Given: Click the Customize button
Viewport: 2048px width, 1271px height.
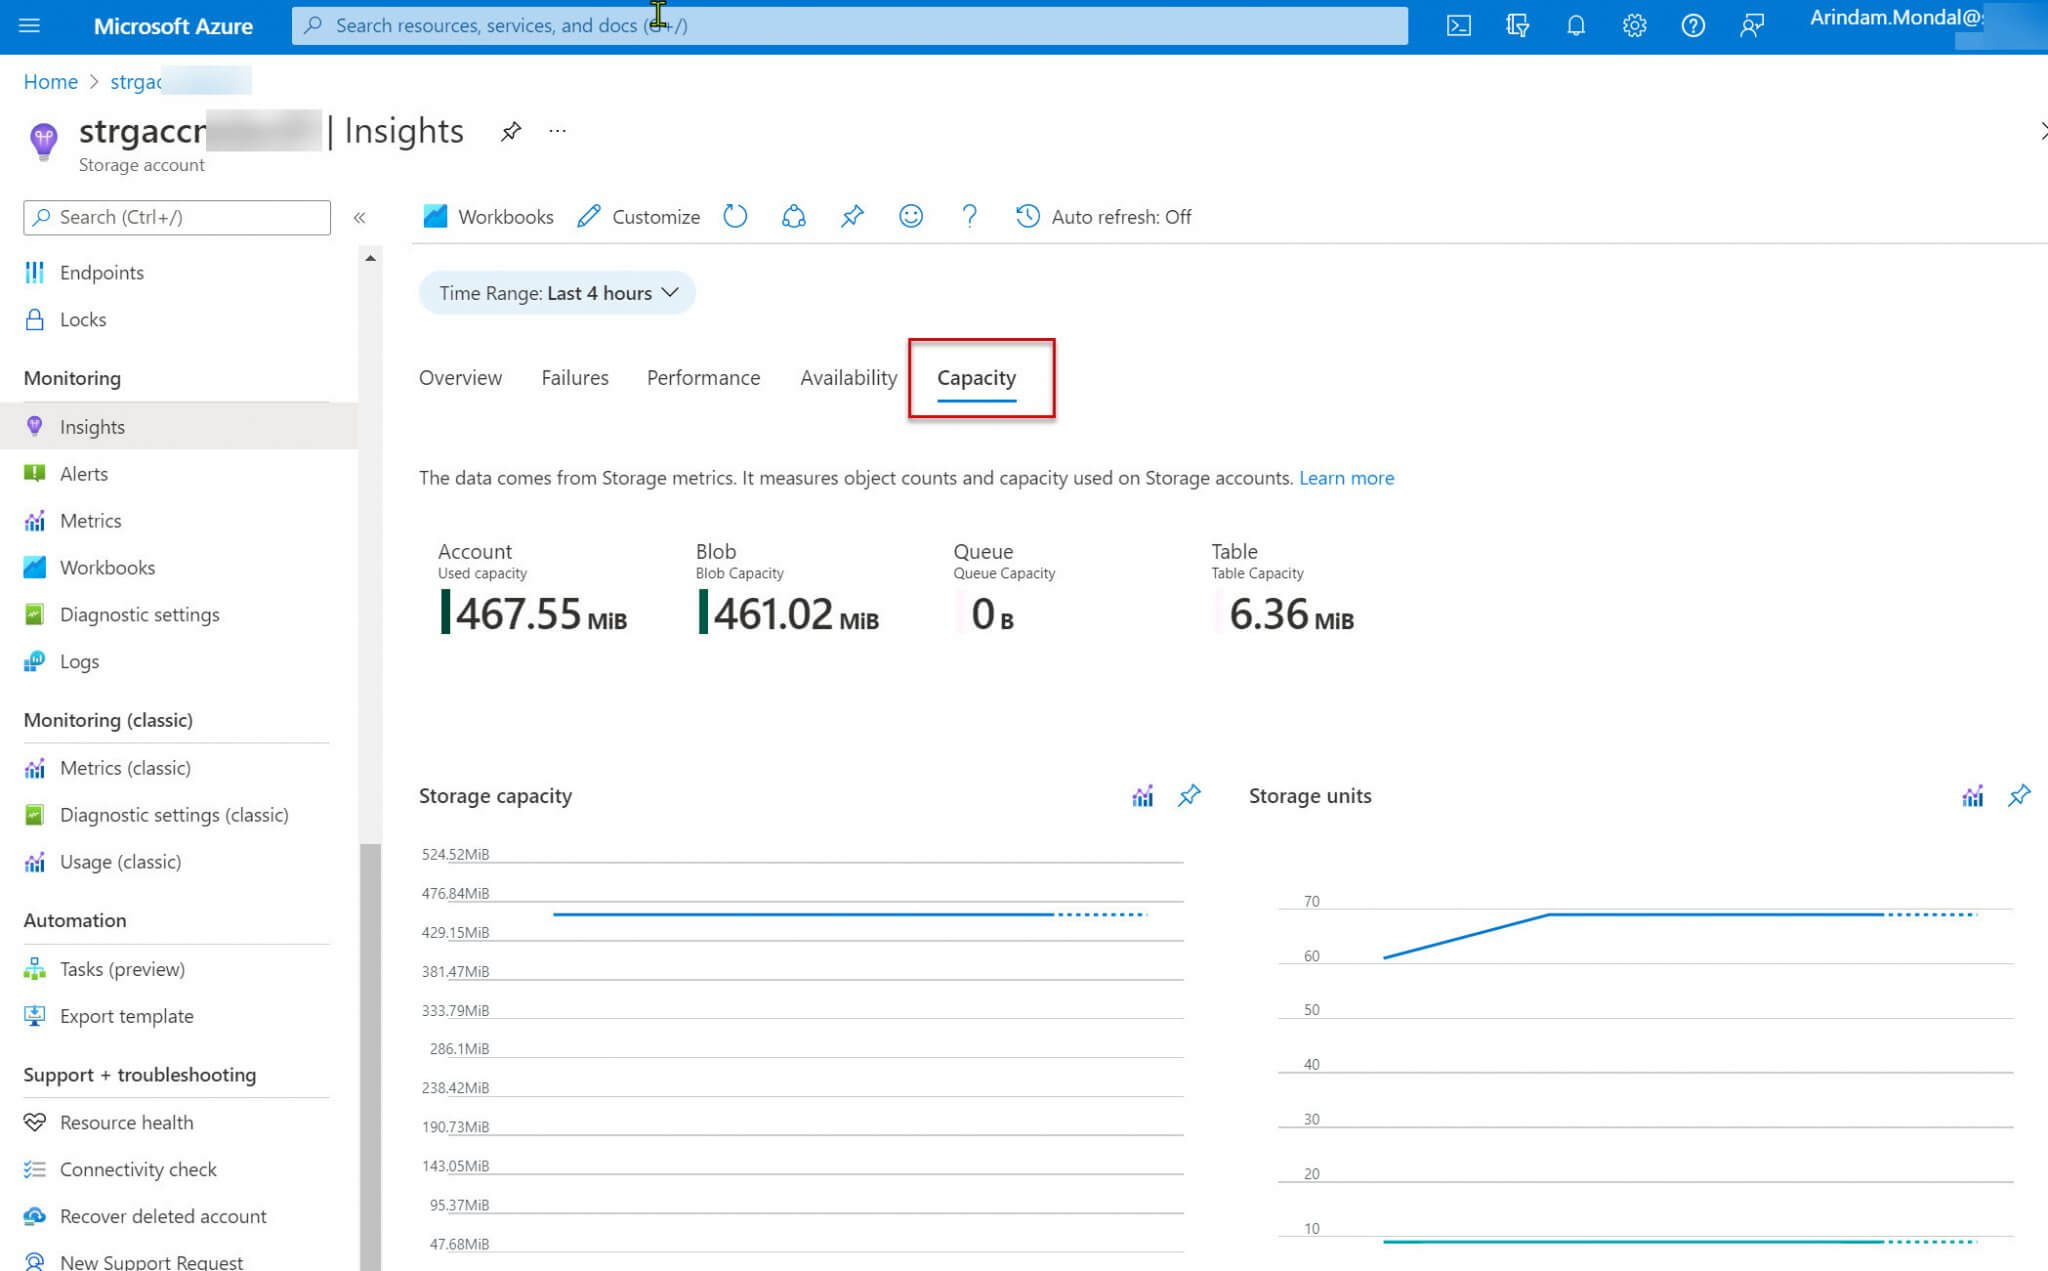Looking at the screenshot, I should pyautogui.click(x=639, y=217).
